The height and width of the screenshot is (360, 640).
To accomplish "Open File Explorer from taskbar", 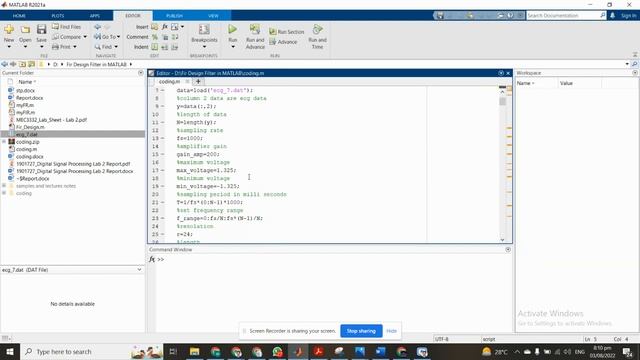I will [x=194, y=351].
